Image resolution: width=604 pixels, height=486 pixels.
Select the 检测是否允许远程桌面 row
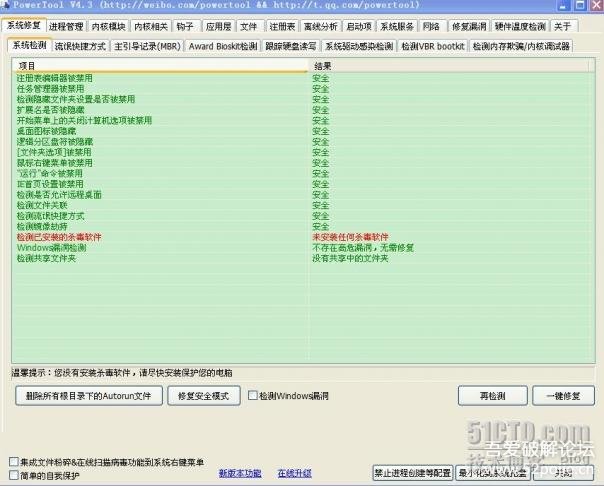pyautogui.click(x=304, y=194)
